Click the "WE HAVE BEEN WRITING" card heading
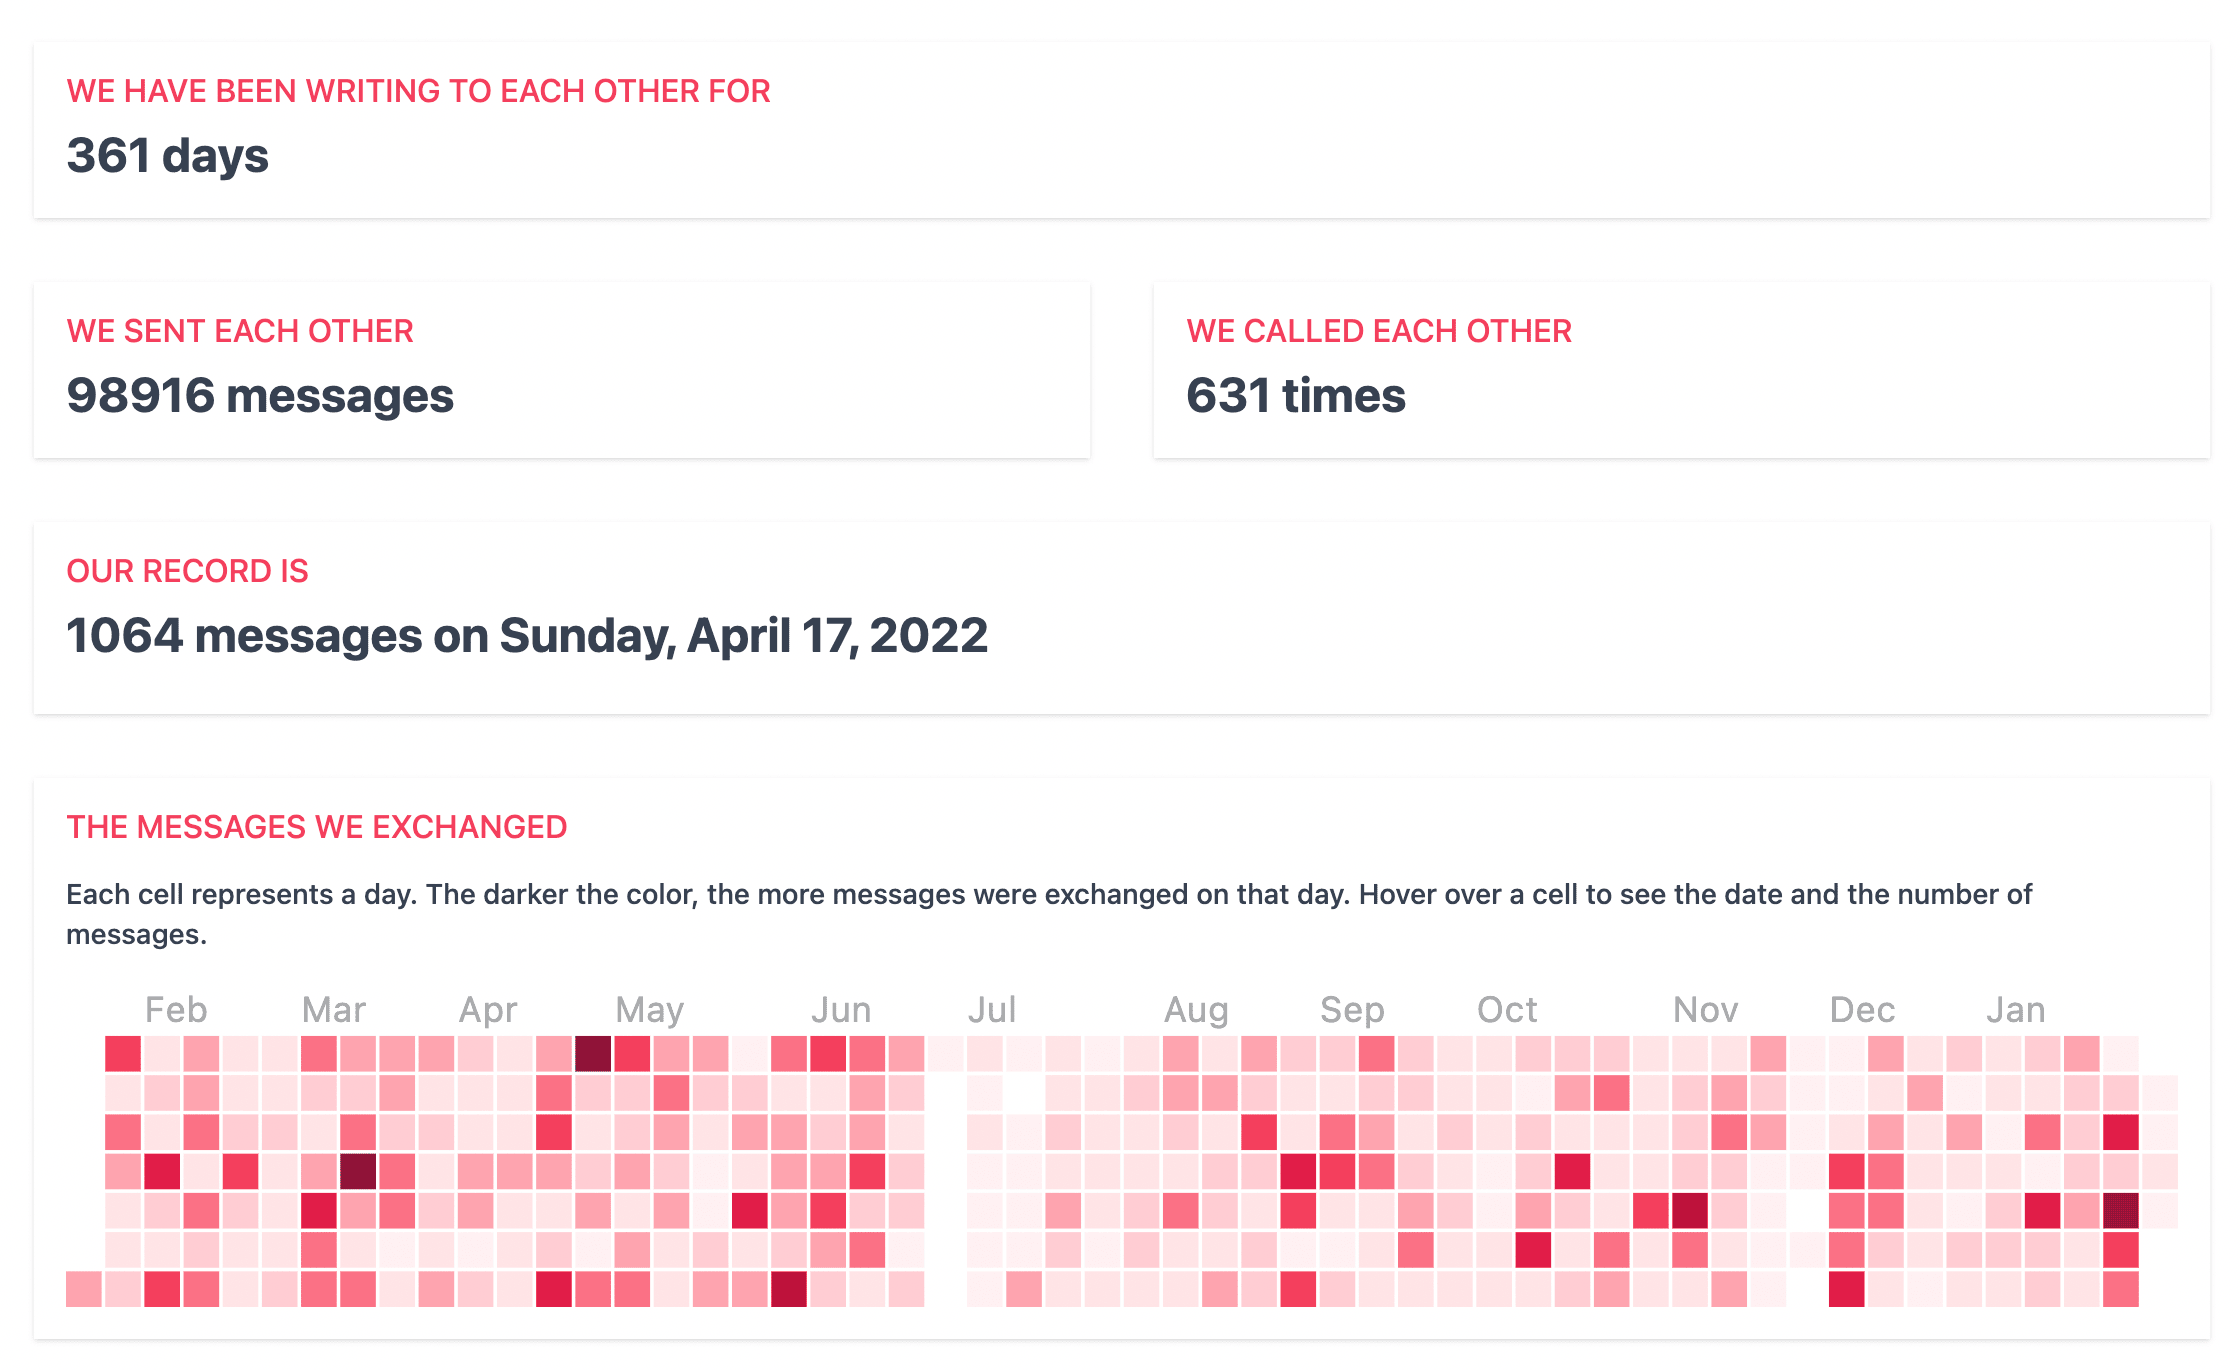 pyautogui.click(x=418, y=91)
